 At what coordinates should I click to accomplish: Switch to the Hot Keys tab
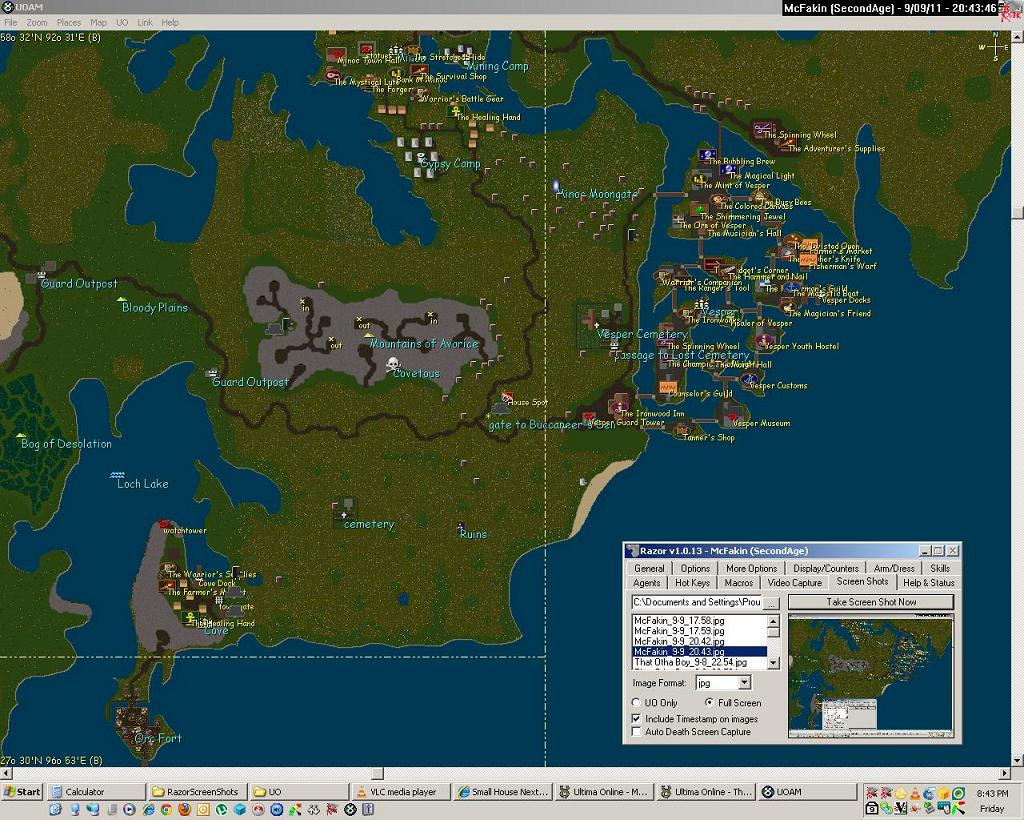click(x=692, y=582)
